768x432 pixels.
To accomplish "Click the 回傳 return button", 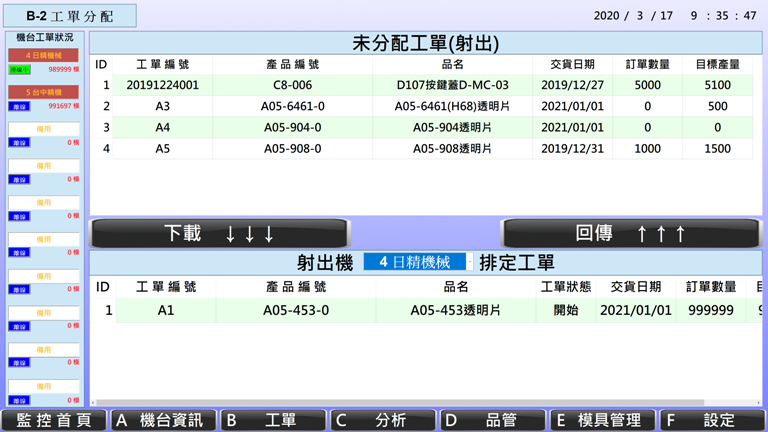I will pos(631,233).
